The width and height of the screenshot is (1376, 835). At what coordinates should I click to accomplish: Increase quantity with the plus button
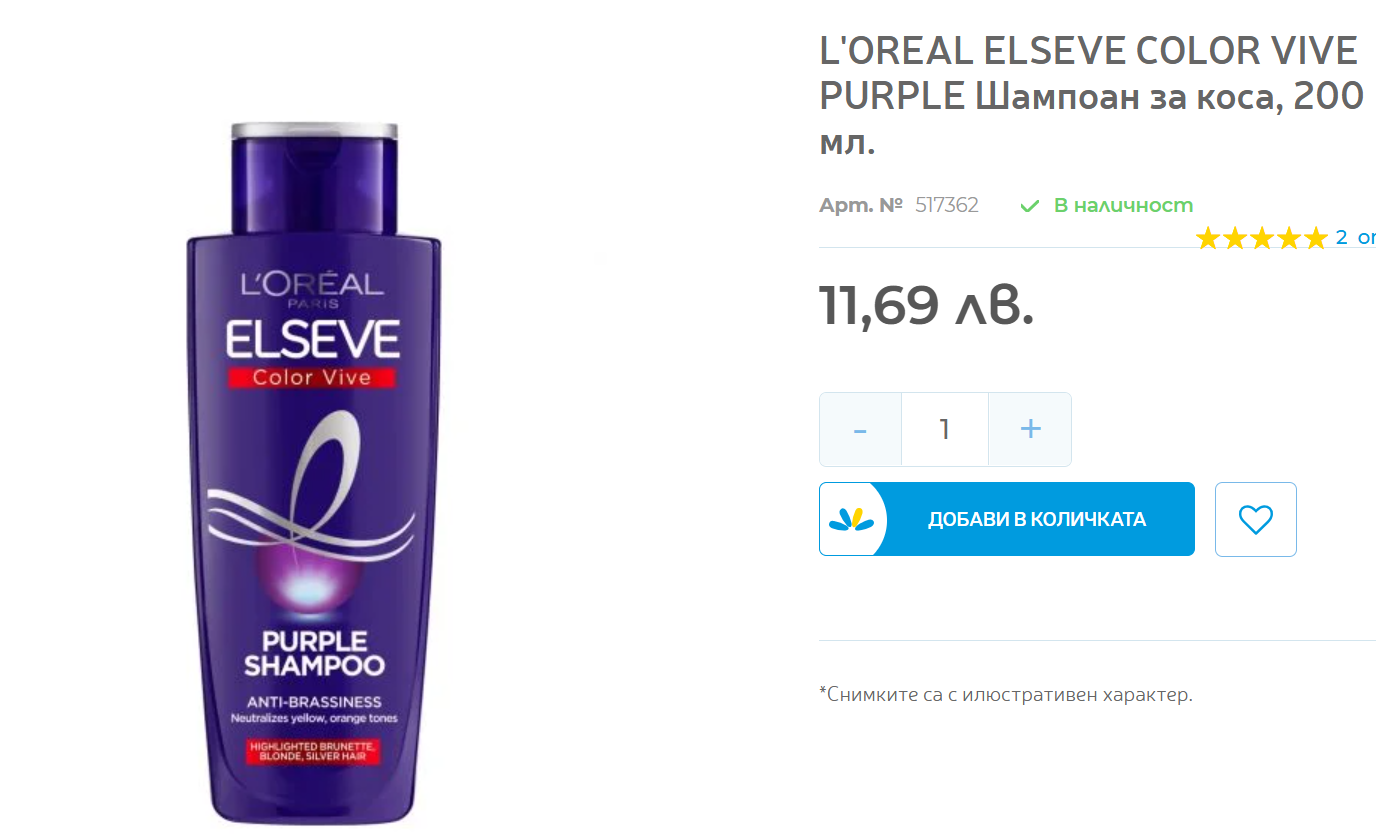coord(1030,429)
